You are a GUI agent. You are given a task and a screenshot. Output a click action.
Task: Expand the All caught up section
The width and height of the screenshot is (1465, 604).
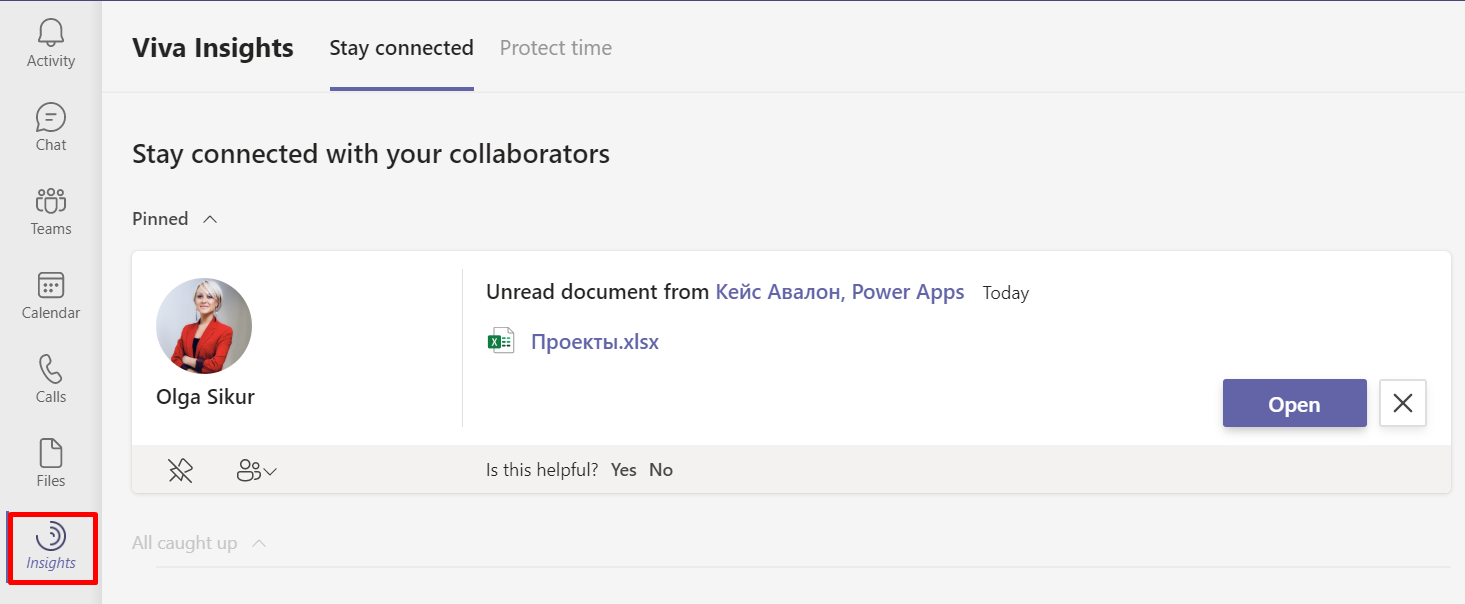click(x=259, y=543)
